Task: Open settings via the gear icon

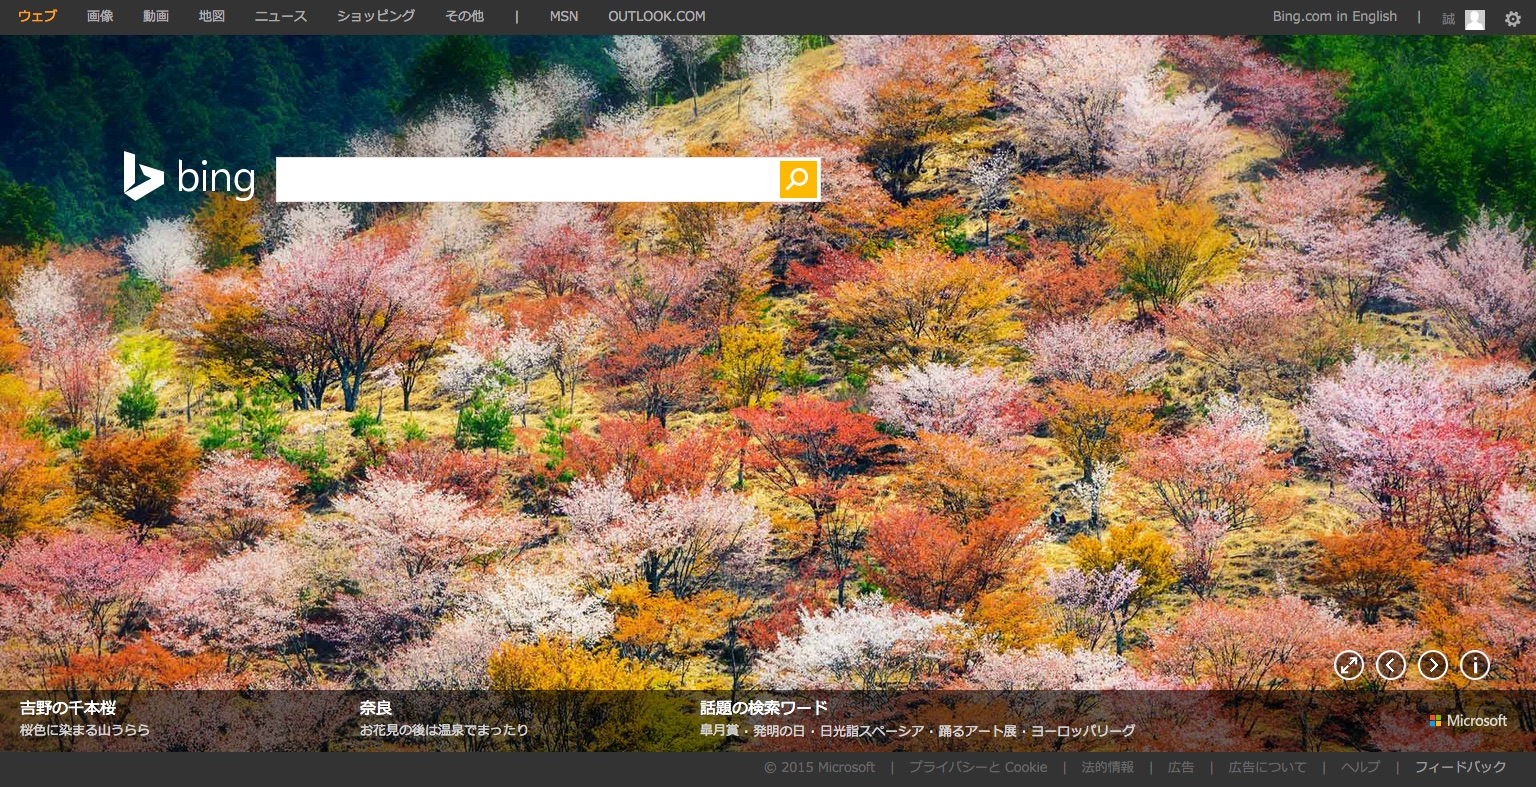Action: point(1513,18)
